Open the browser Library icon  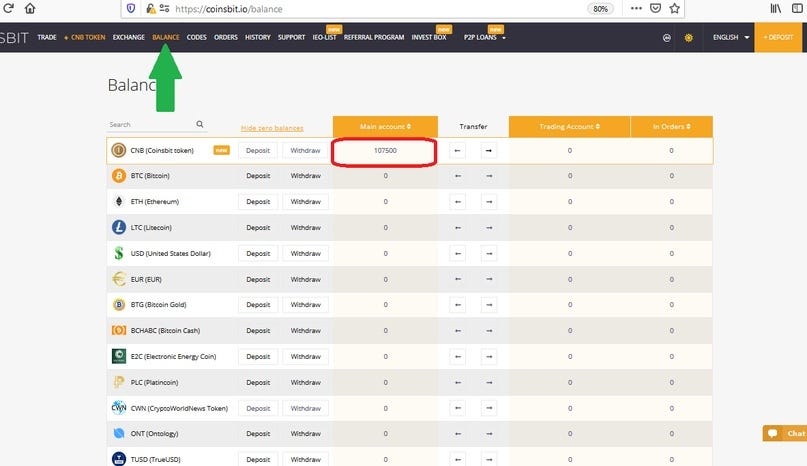point(776,8)
